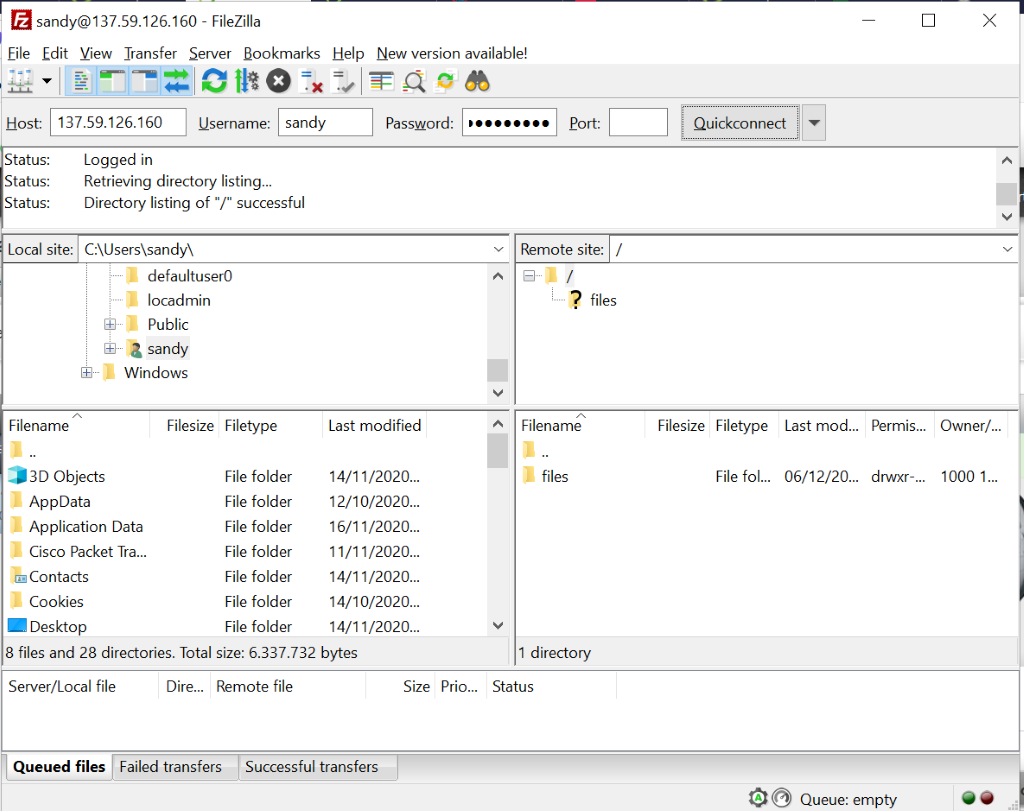
Task: Sort local list by Filename column
Action: pyautogui.click(x=76, y=426)
